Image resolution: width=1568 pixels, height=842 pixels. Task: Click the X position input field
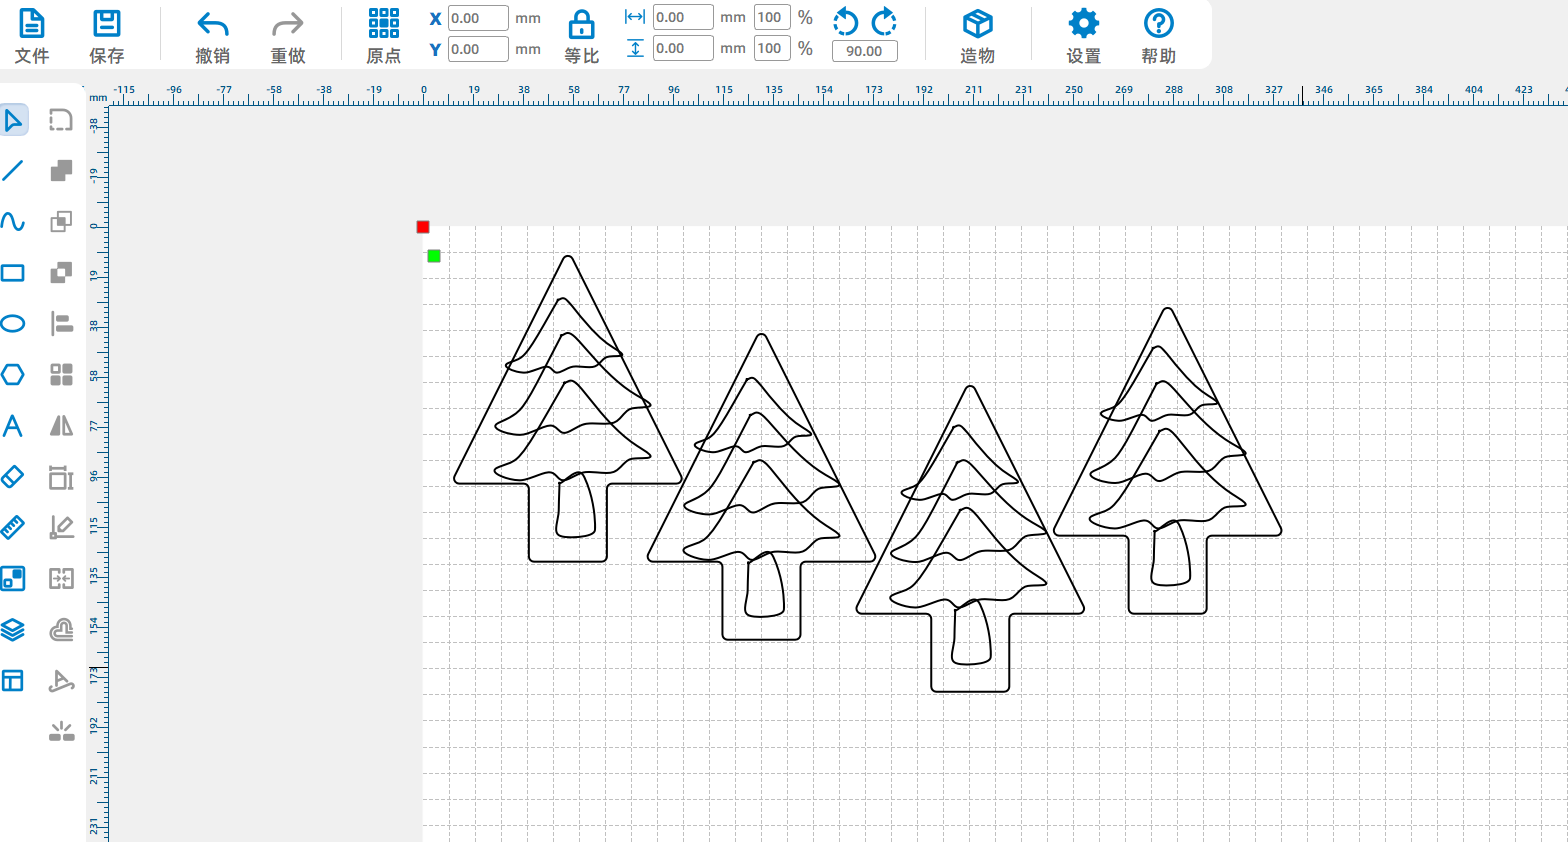(478, 18)
